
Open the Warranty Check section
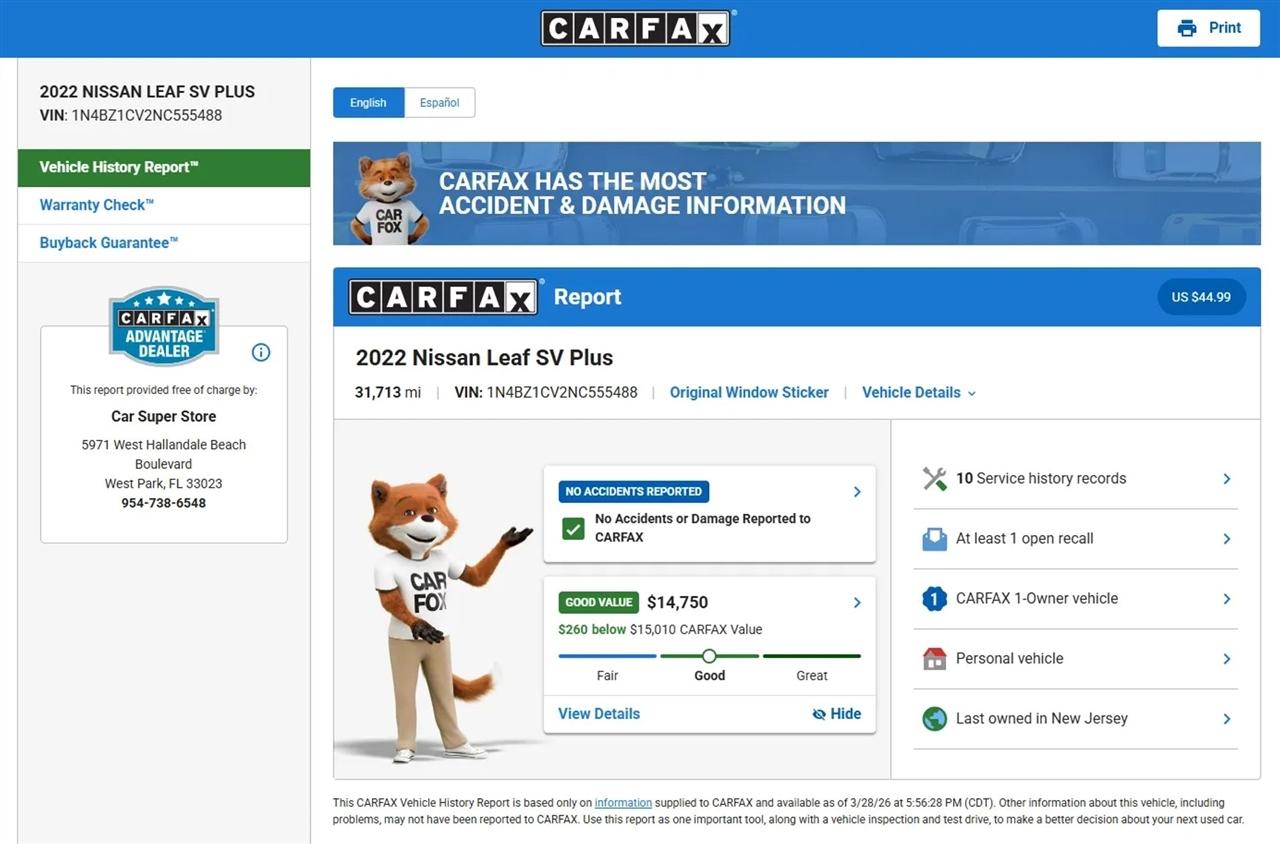(x=97, y=205)
